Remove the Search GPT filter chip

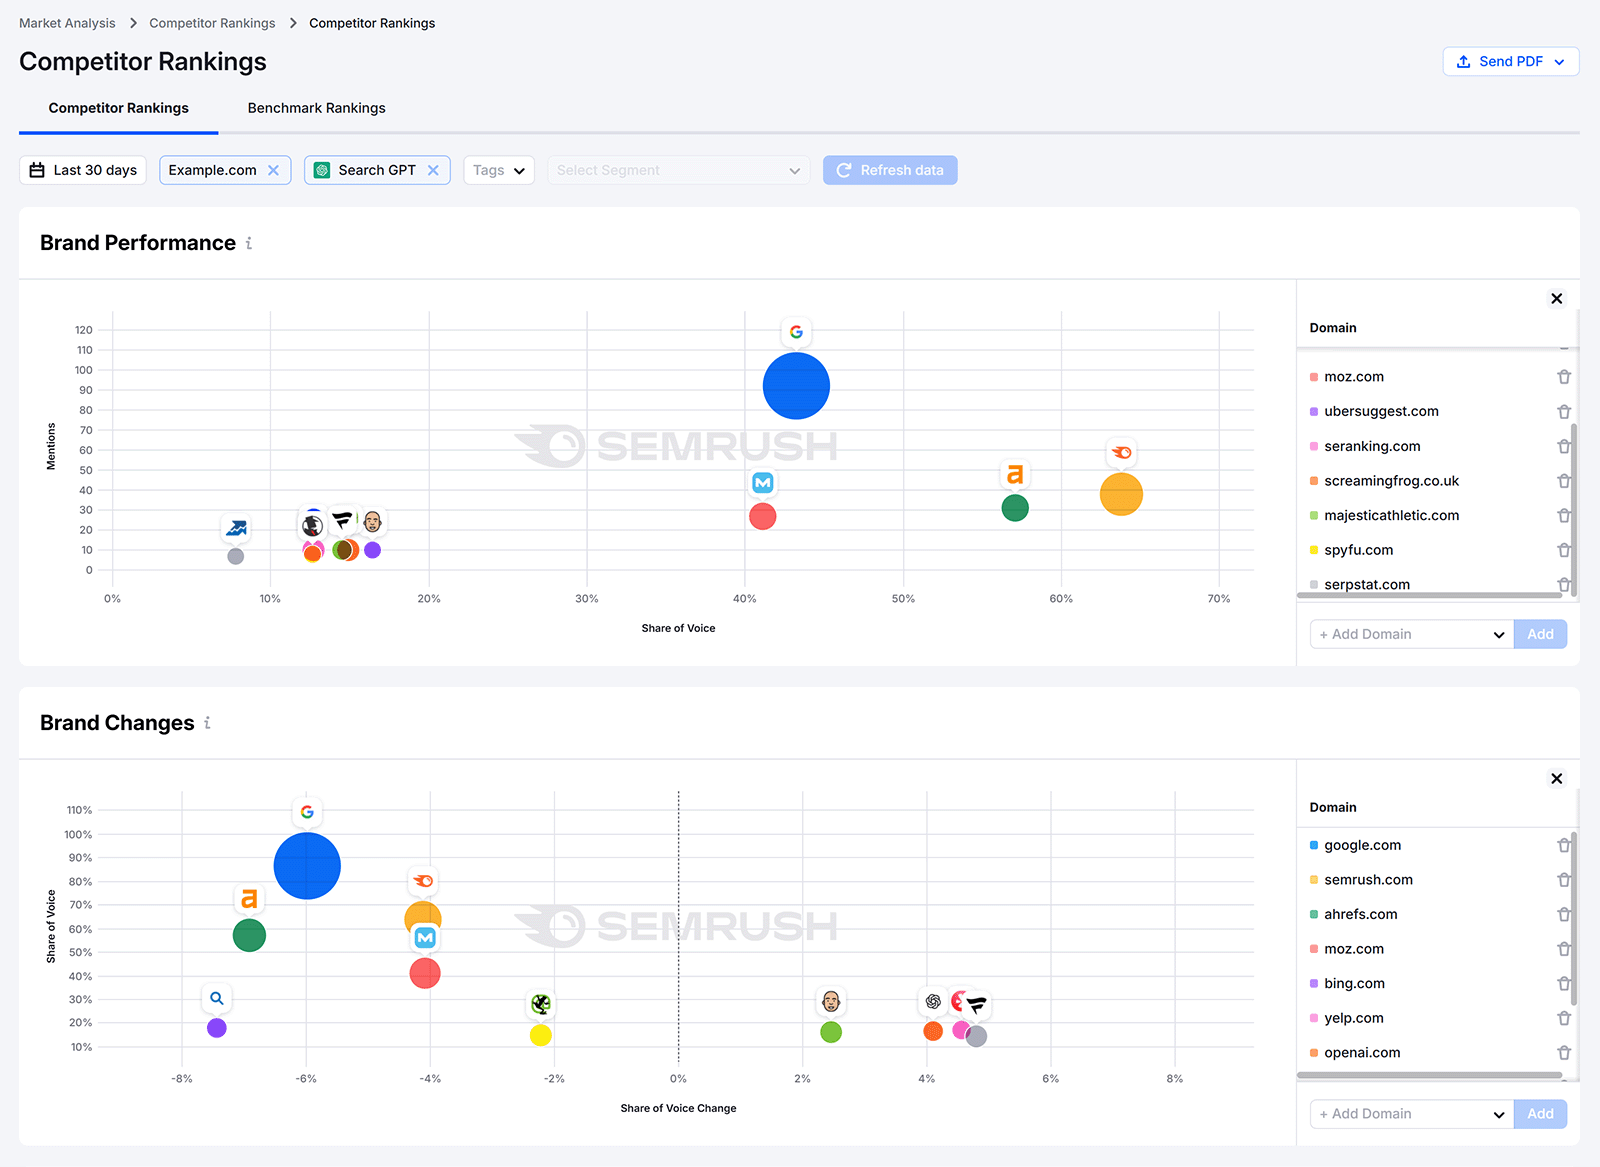click(434, 170)
